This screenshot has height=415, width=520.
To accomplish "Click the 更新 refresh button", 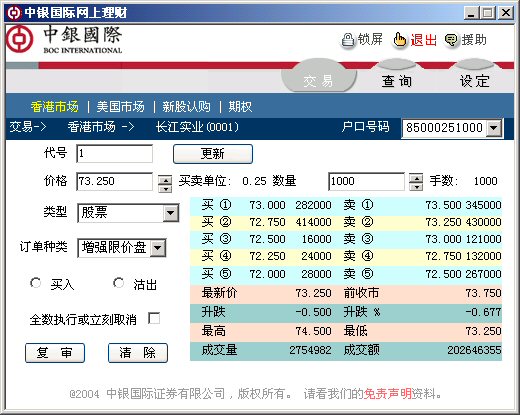I will [213, 154].
